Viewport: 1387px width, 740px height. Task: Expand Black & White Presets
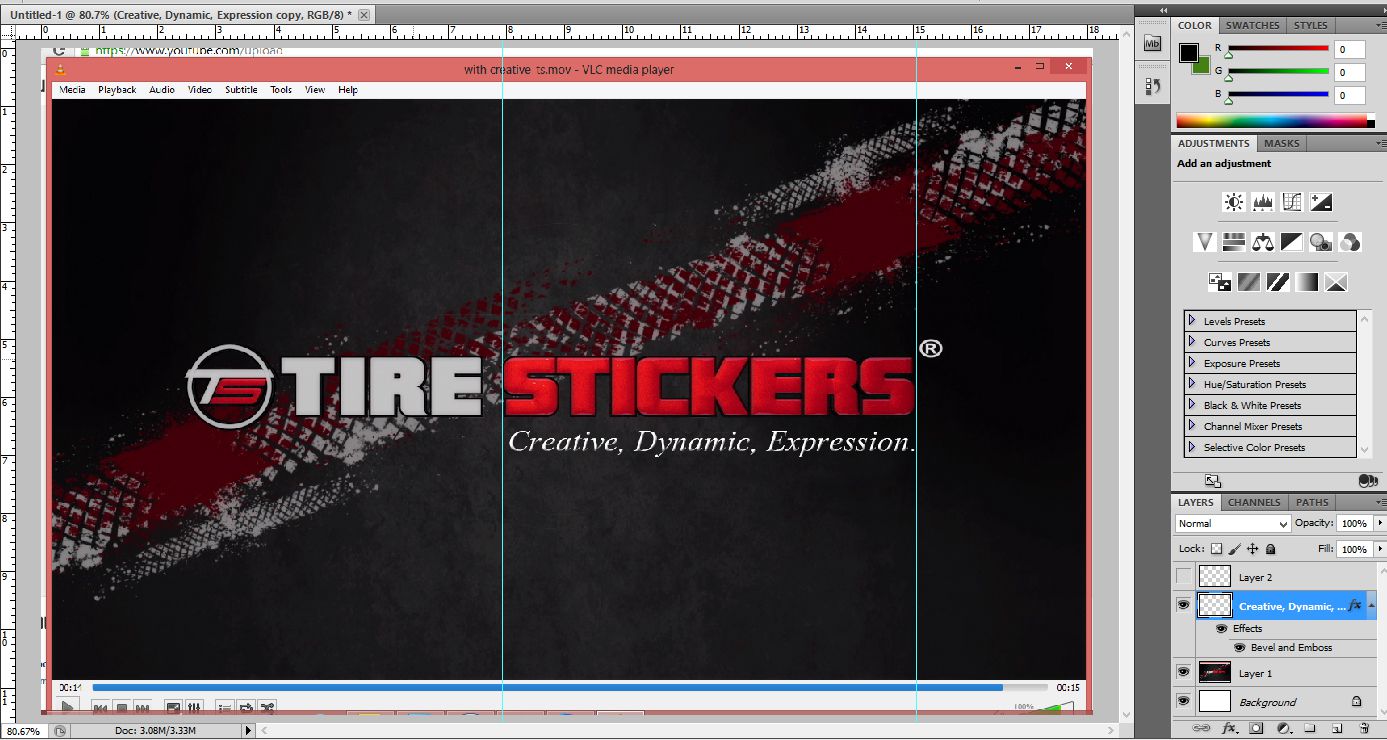point(1192,405)
